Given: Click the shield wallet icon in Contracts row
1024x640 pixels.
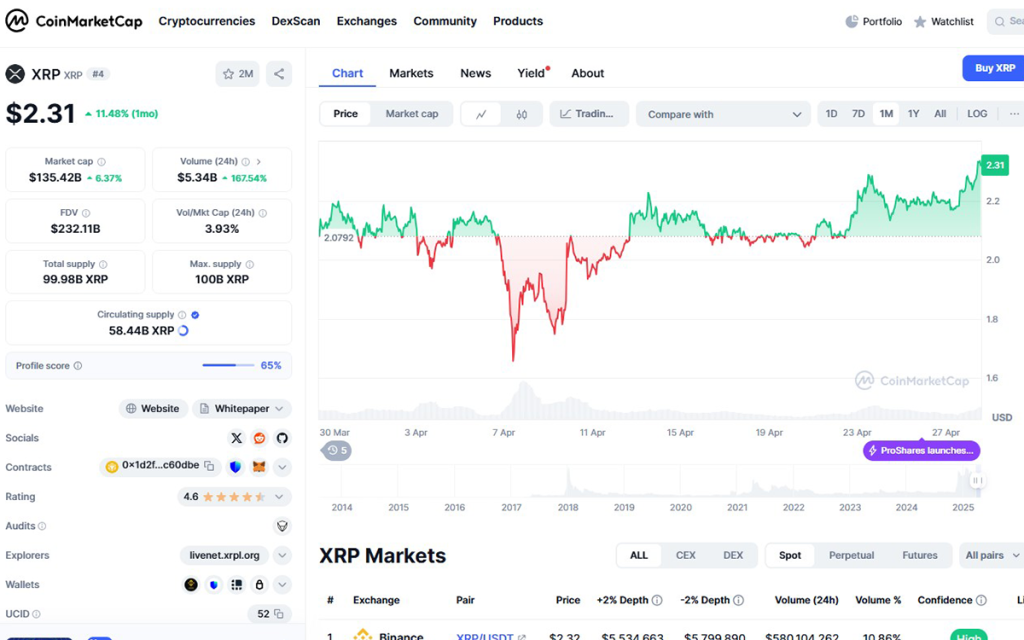Looking at the screenshot, I should coord(236,467).
